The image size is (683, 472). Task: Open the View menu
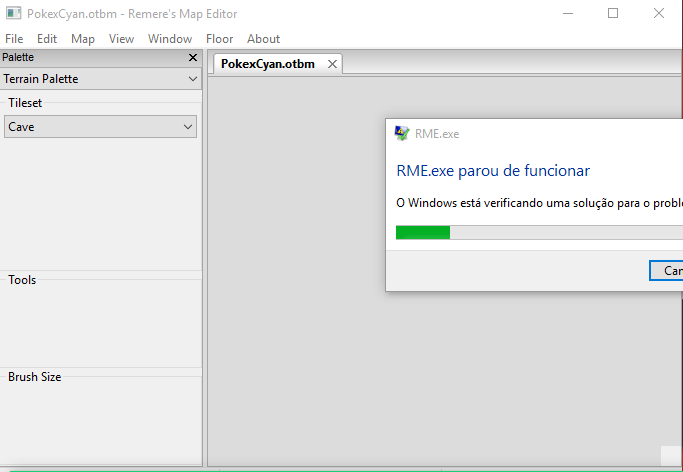(121, 39)
